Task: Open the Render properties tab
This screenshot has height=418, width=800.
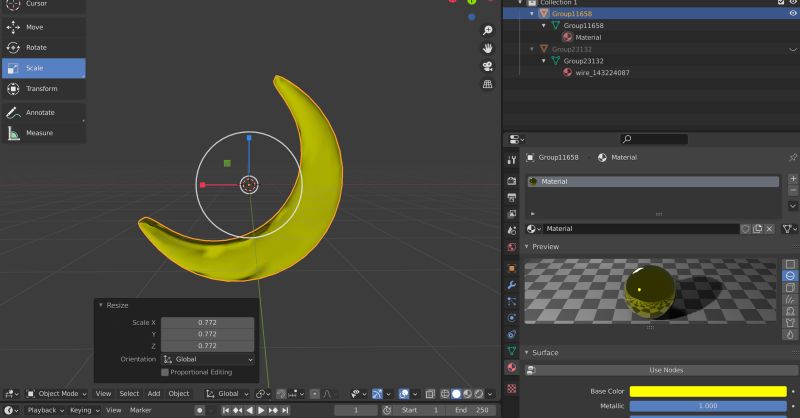Action: pos(512,181)
